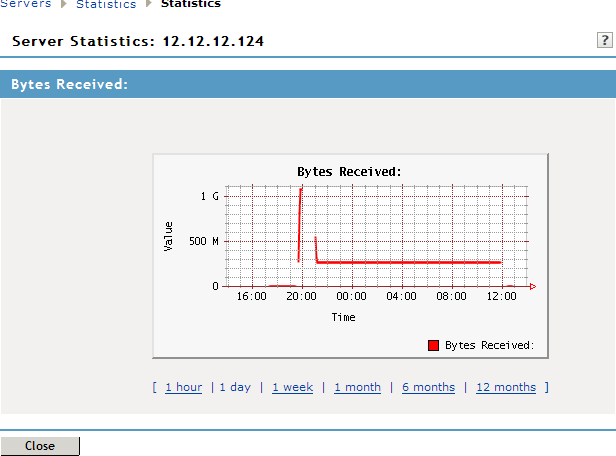Show the 1 hour graph range
Image resolution: width=616 pixels, height=456 pixels.
pyautogui.click(x=183, y=387)
